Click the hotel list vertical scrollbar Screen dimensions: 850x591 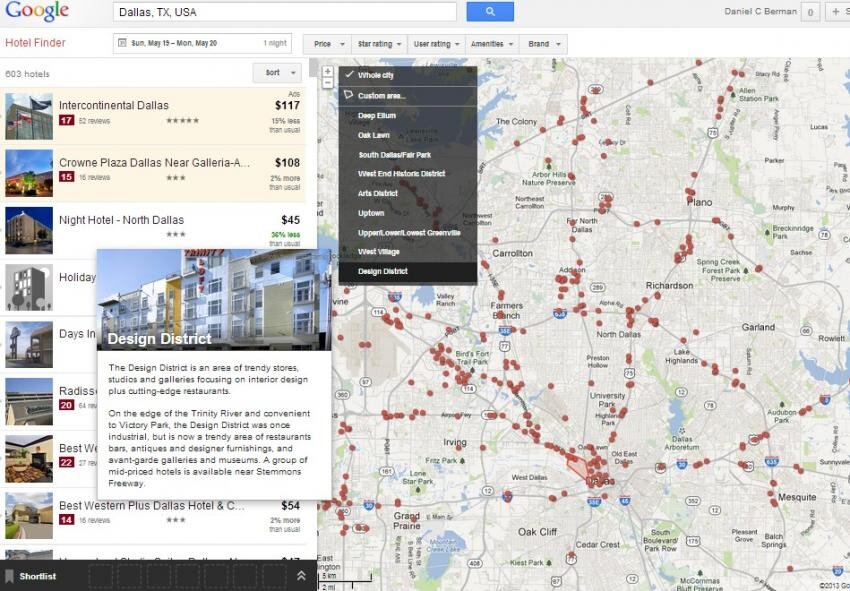pos(313,67)
